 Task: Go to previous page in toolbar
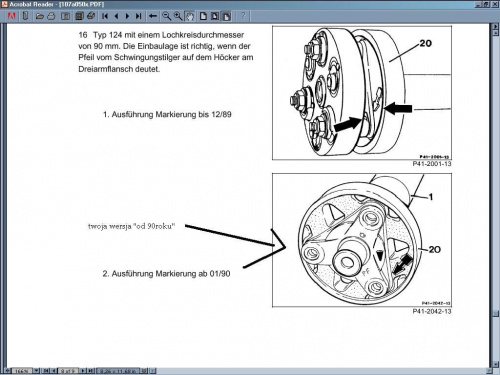point(116,16)
